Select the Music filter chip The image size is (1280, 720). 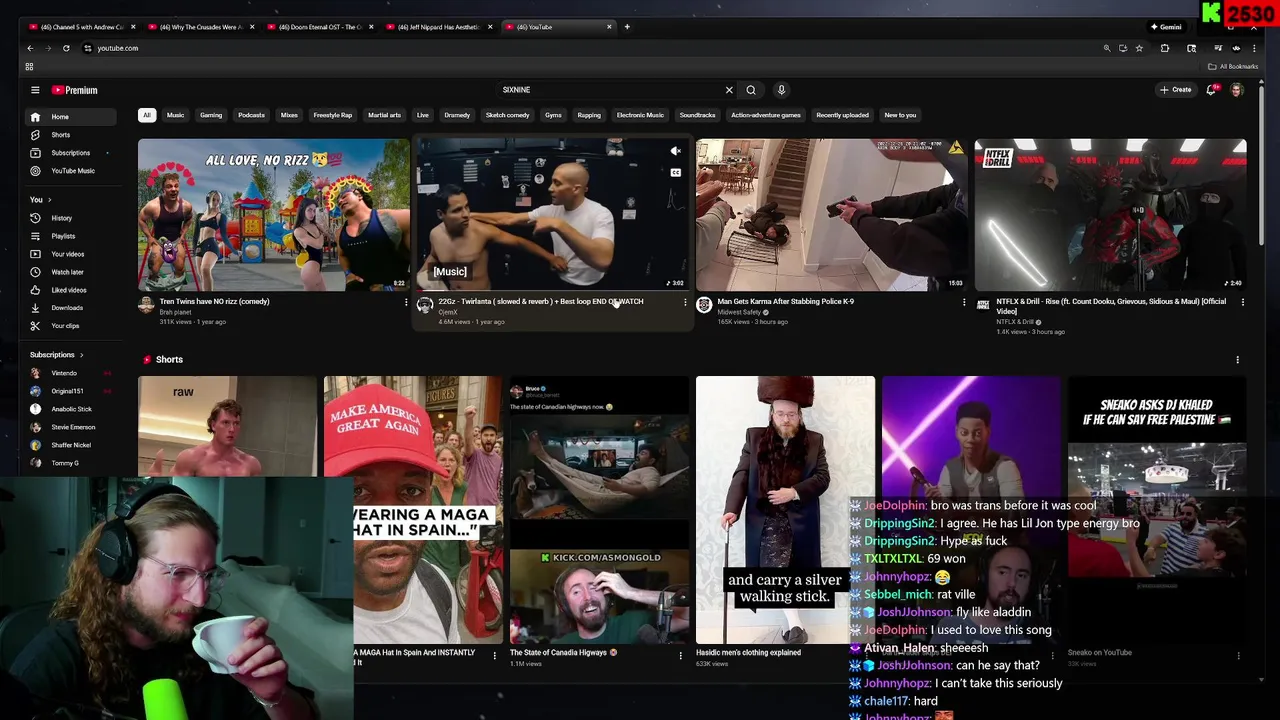(x=175, y=115)
